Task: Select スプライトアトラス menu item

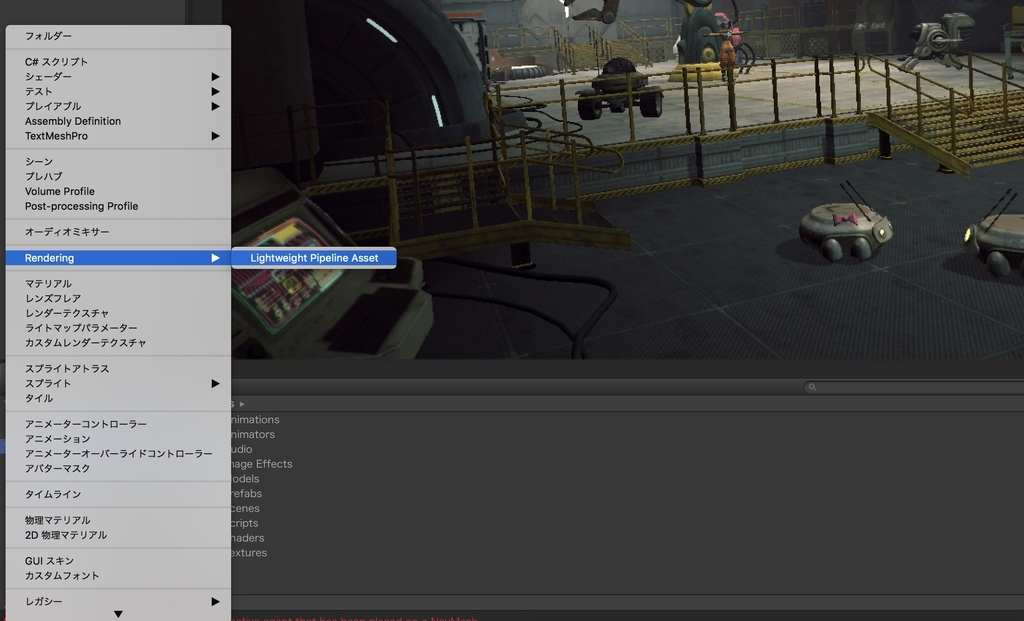Action: coord(118,369)
